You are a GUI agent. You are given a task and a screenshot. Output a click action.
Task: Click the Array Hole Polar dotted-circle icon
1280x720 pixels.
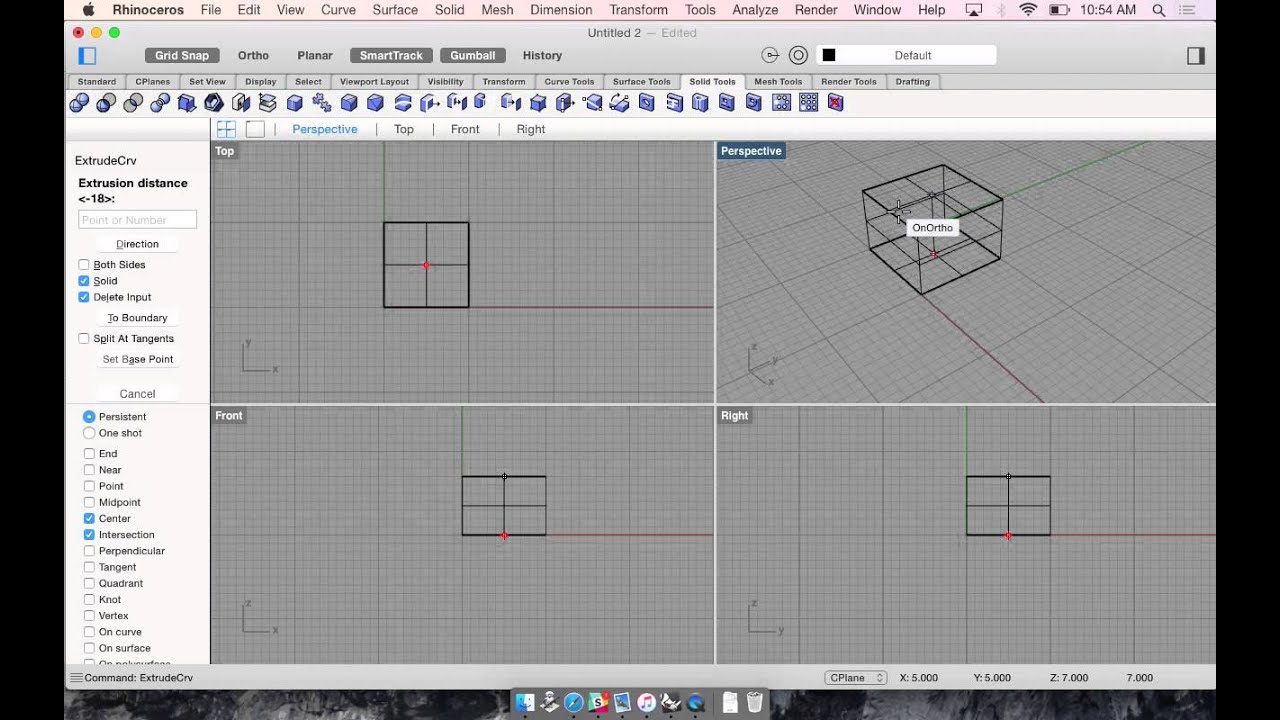(781, 103)
